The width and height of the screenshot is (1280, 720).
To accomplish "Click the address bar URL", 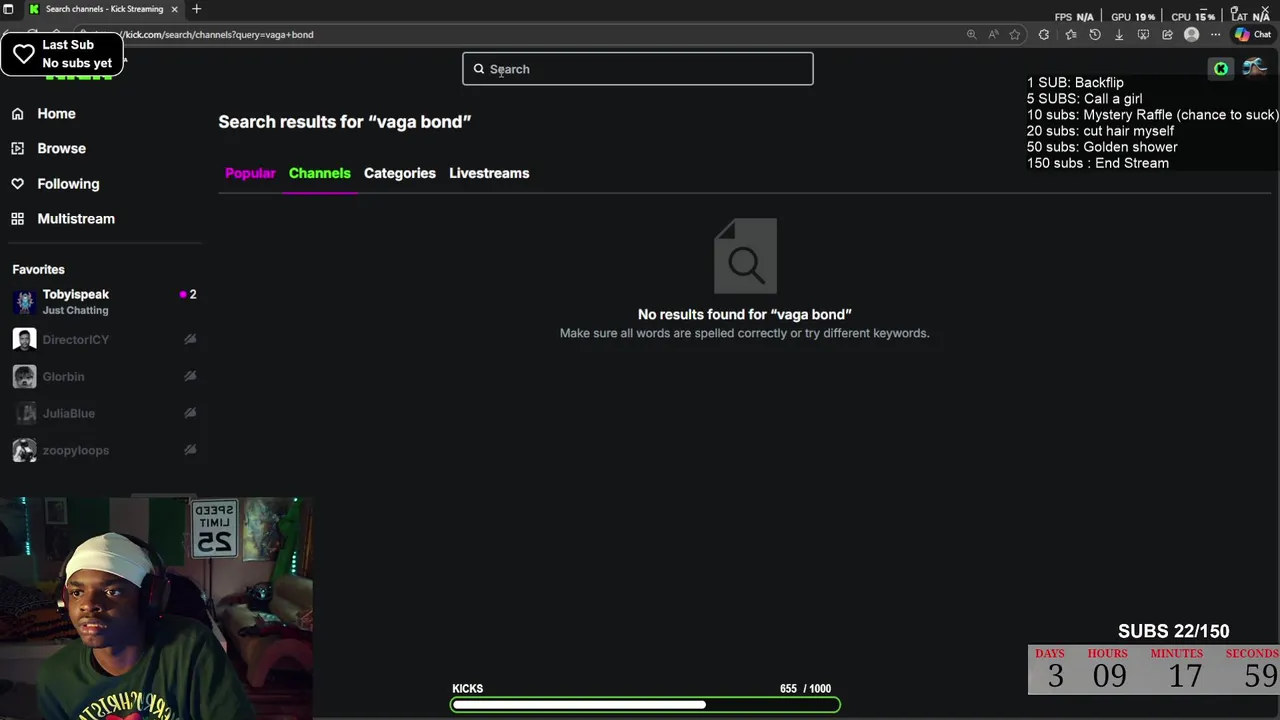I will click(x=218, y=35).
